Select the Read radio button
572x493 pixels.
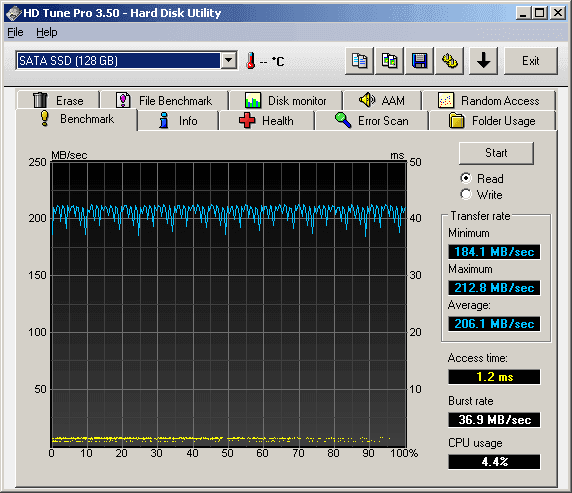point(466,178)
